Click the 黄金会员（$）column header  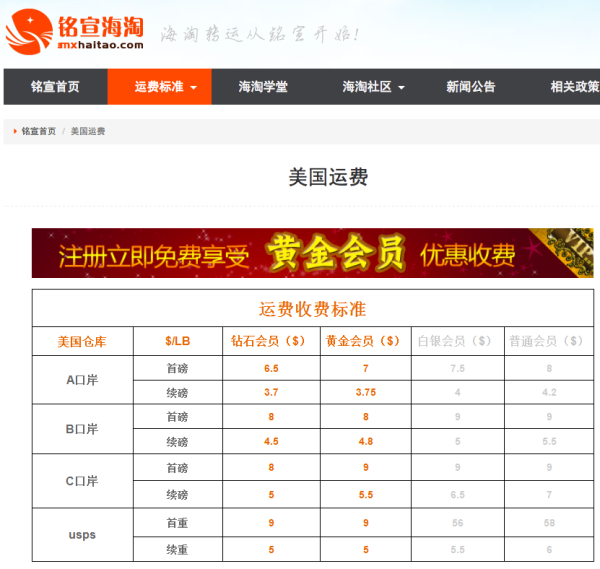365,341
